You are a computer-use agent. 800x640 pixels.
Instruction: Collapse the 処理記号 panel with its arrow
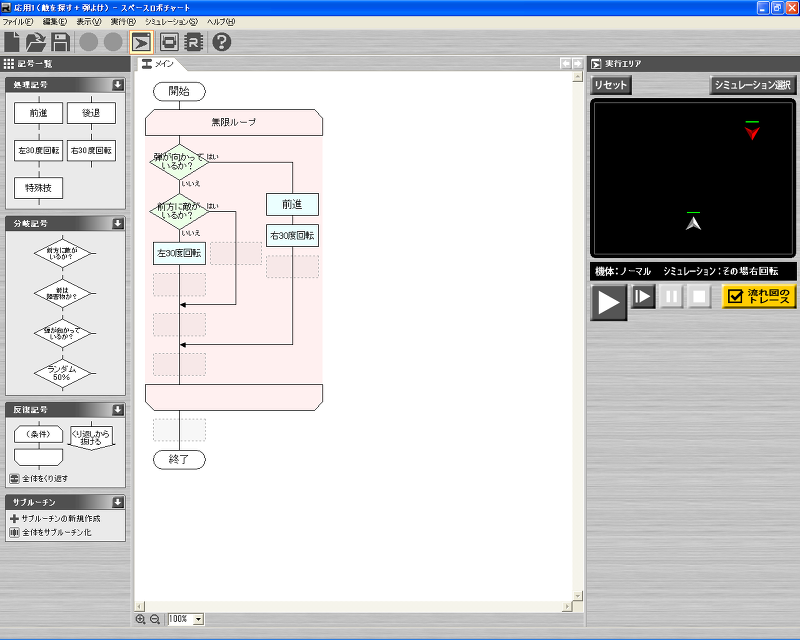click(x=117, y=85)
